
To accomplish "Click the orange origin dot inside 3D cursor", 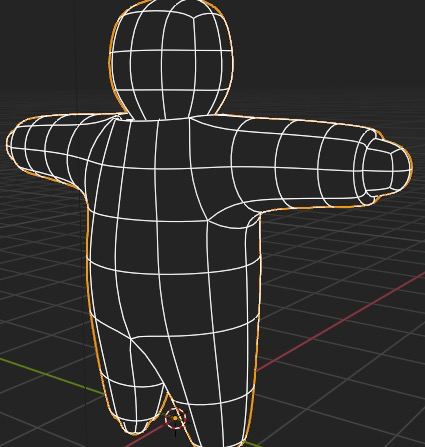I will tap(175, 418).
